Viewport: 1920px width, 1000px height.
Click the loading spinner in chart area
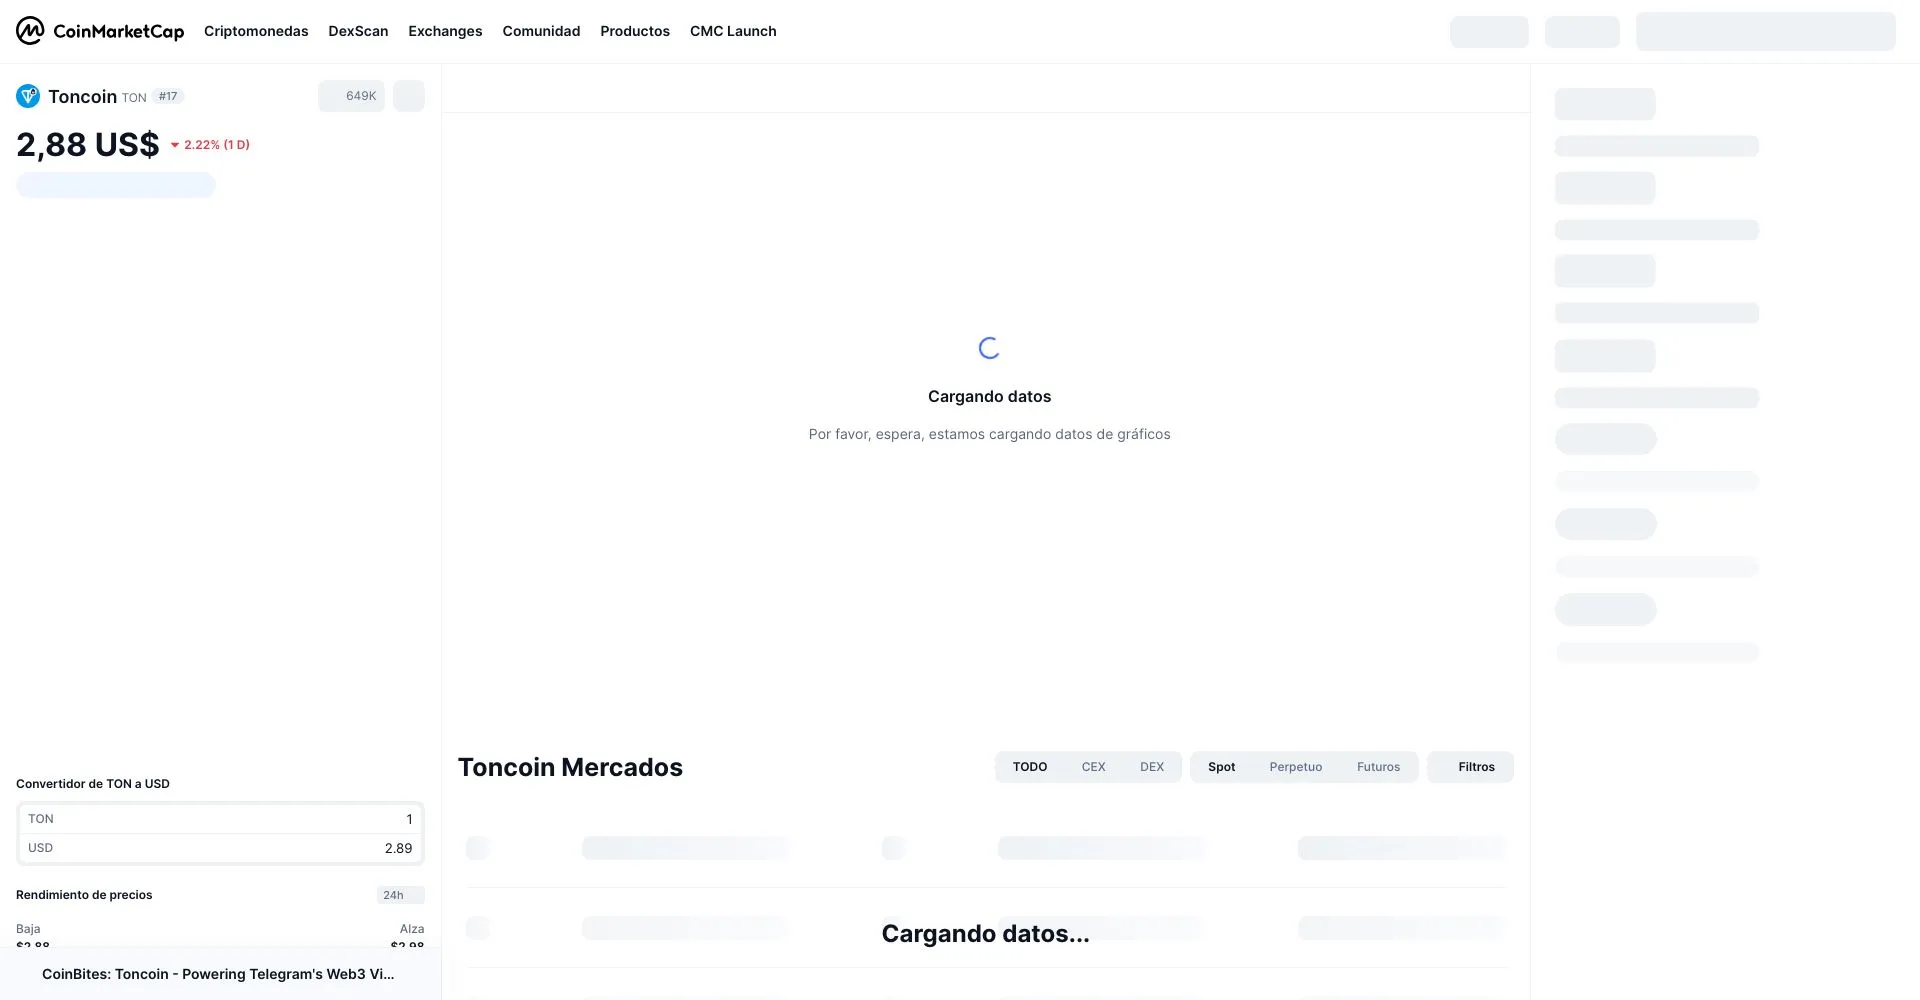click(x=989, y=348)
